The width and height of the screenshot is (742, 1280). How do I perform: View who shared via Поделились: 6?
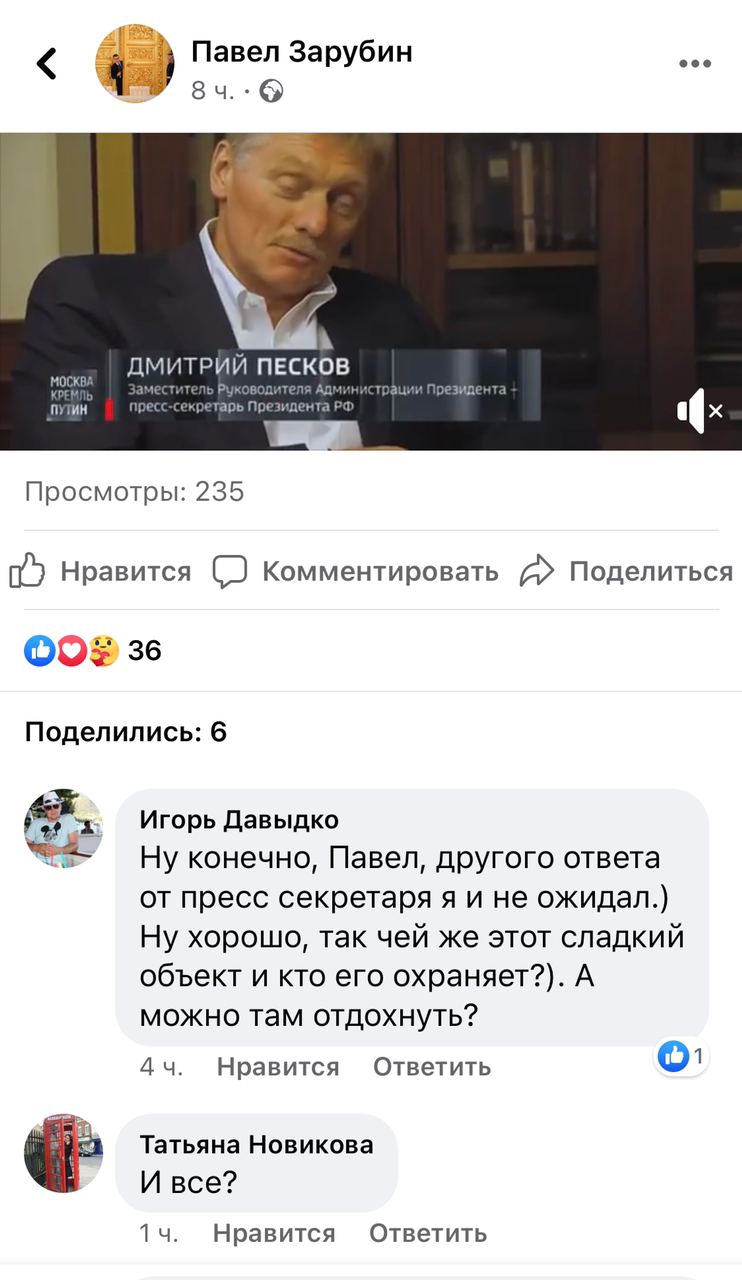click(126, 732)
